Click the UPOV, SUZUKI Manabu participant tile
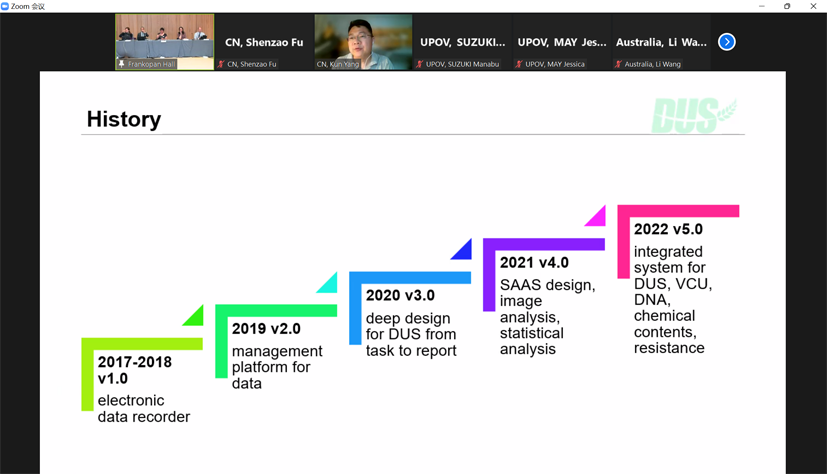827x474 pixels. pos(462,42)
